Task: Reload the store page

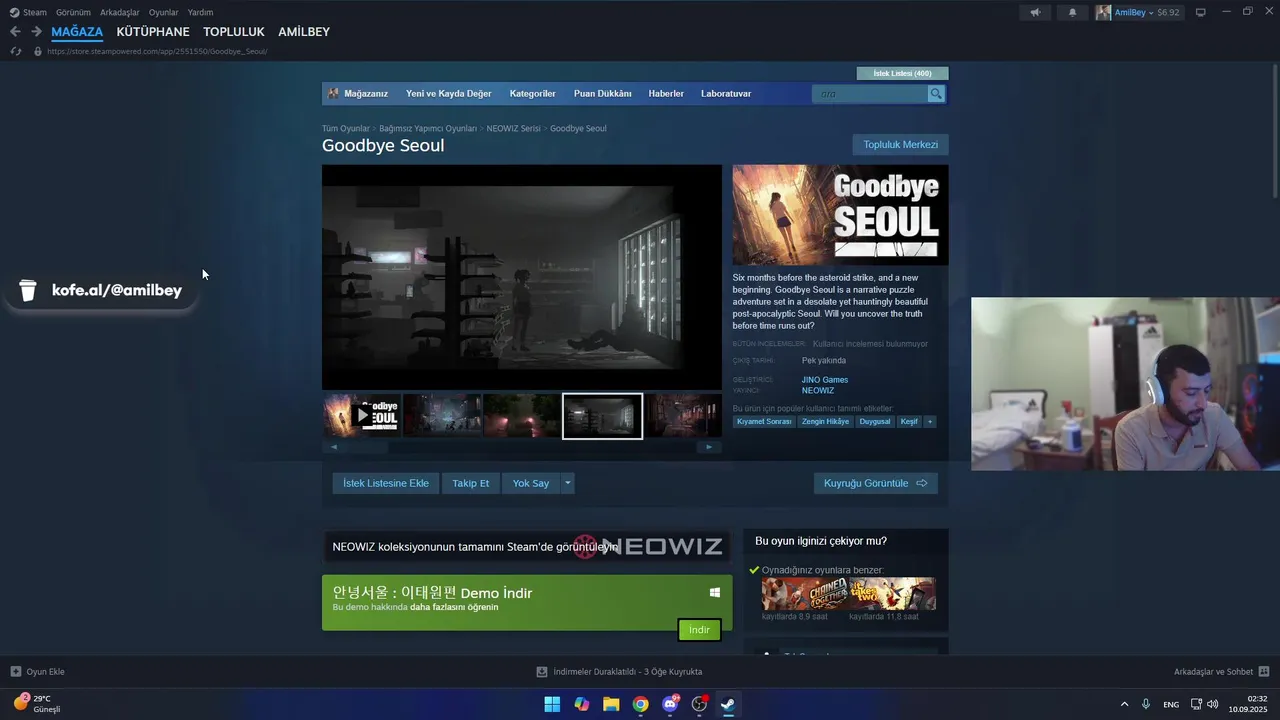Action: click(15, 51)
